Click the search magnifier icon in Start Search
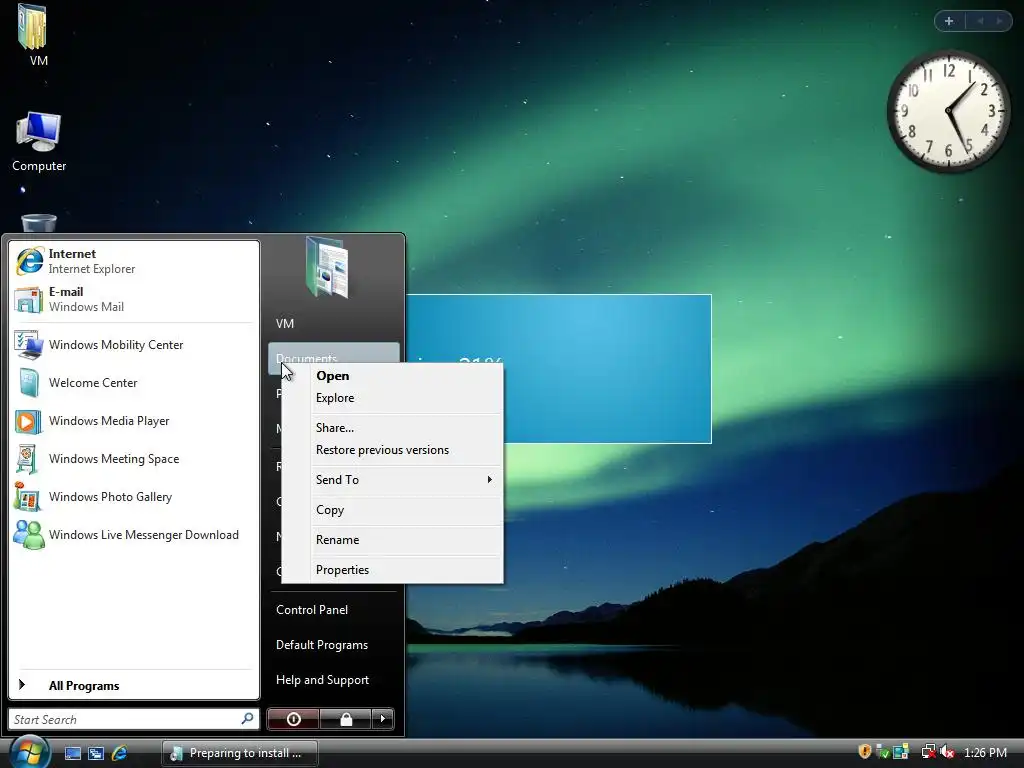Screen dimensions: 1024x768 (248, 718)
